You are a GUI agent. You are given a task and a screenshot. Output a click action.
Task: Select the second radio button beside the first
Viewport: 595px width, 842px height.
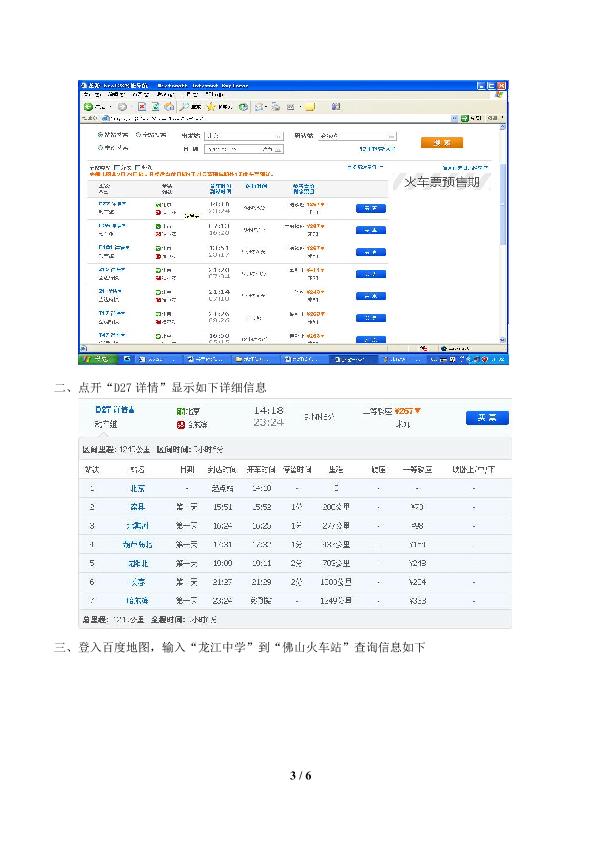[x=139, y=135]
